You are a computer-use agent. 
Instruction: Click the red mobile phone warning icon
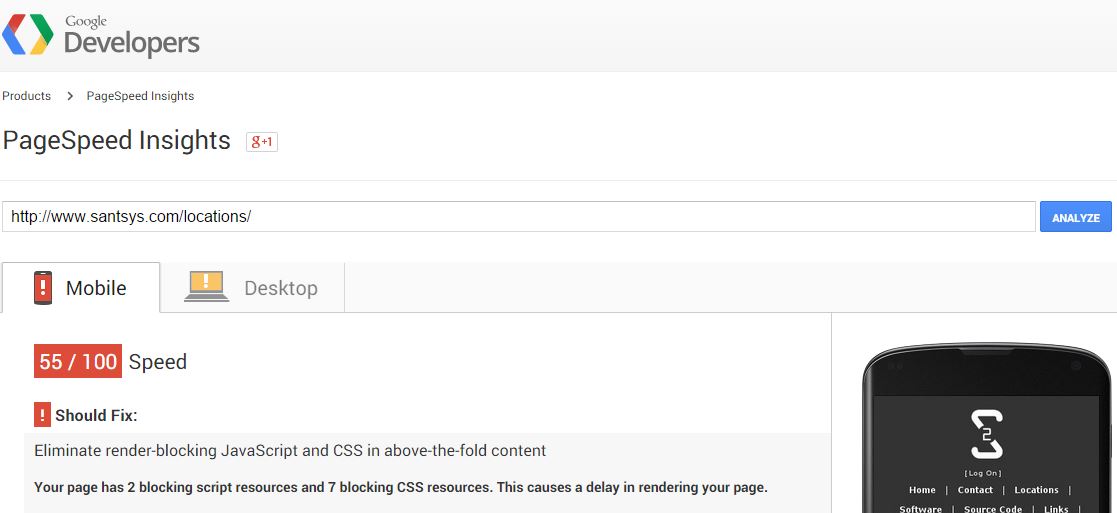pos(43,288)
